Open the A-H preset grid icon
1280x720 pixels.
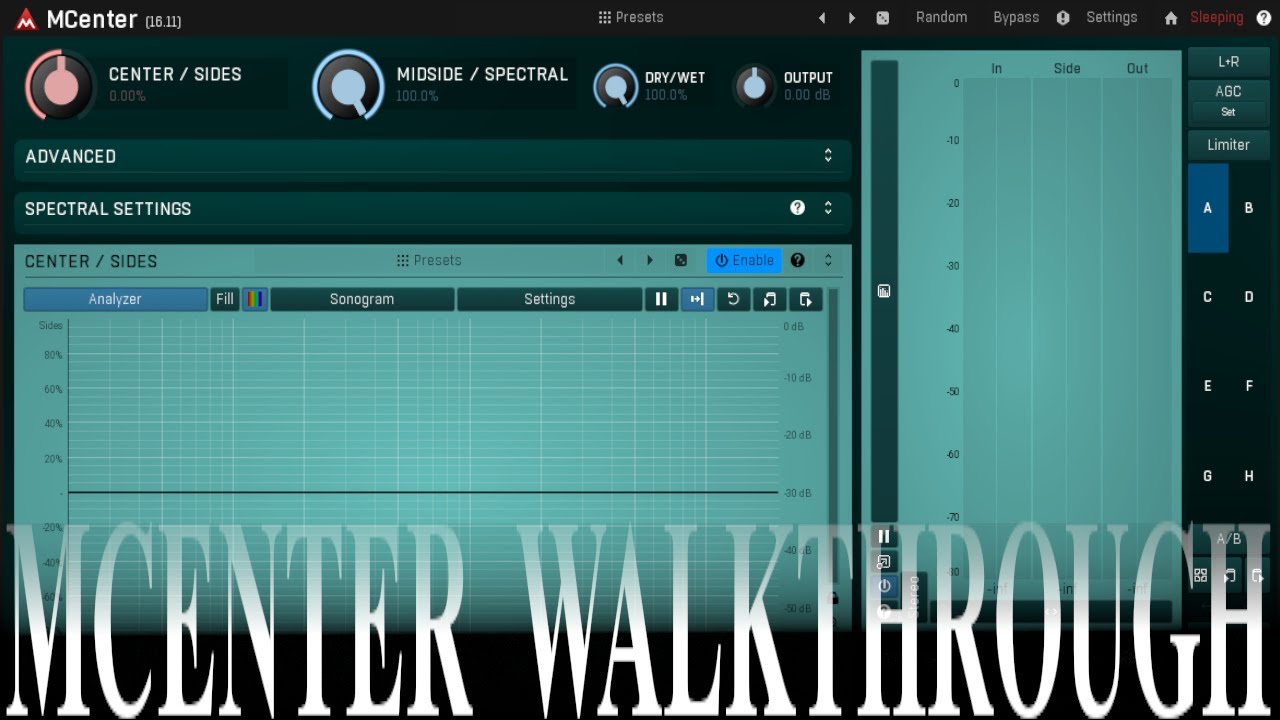pos(1200,576)
